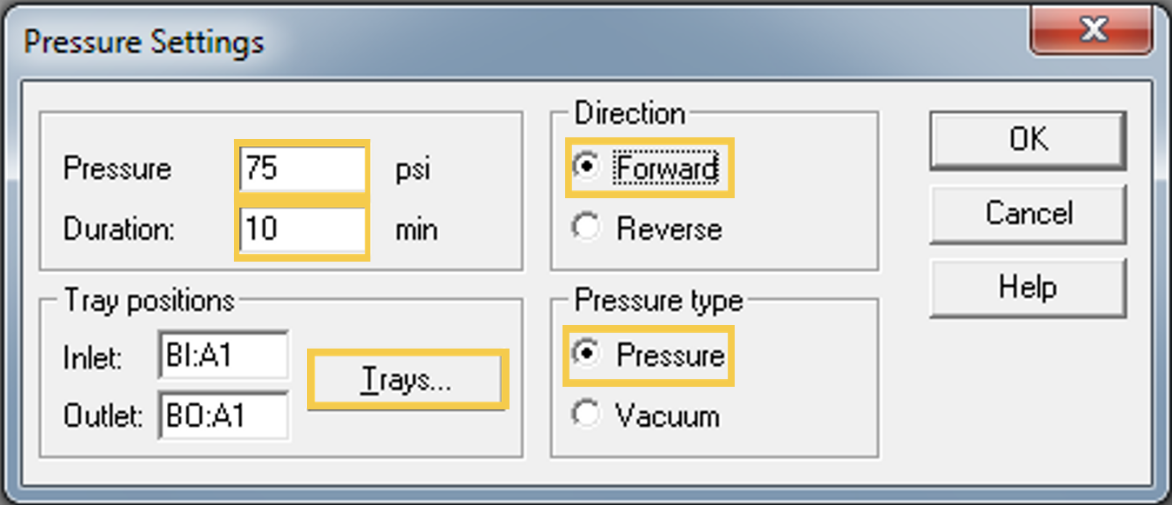Click the 'Duration:' field label
The width and height of the screenshot is (1172, 505).
(x=119, y=229)
